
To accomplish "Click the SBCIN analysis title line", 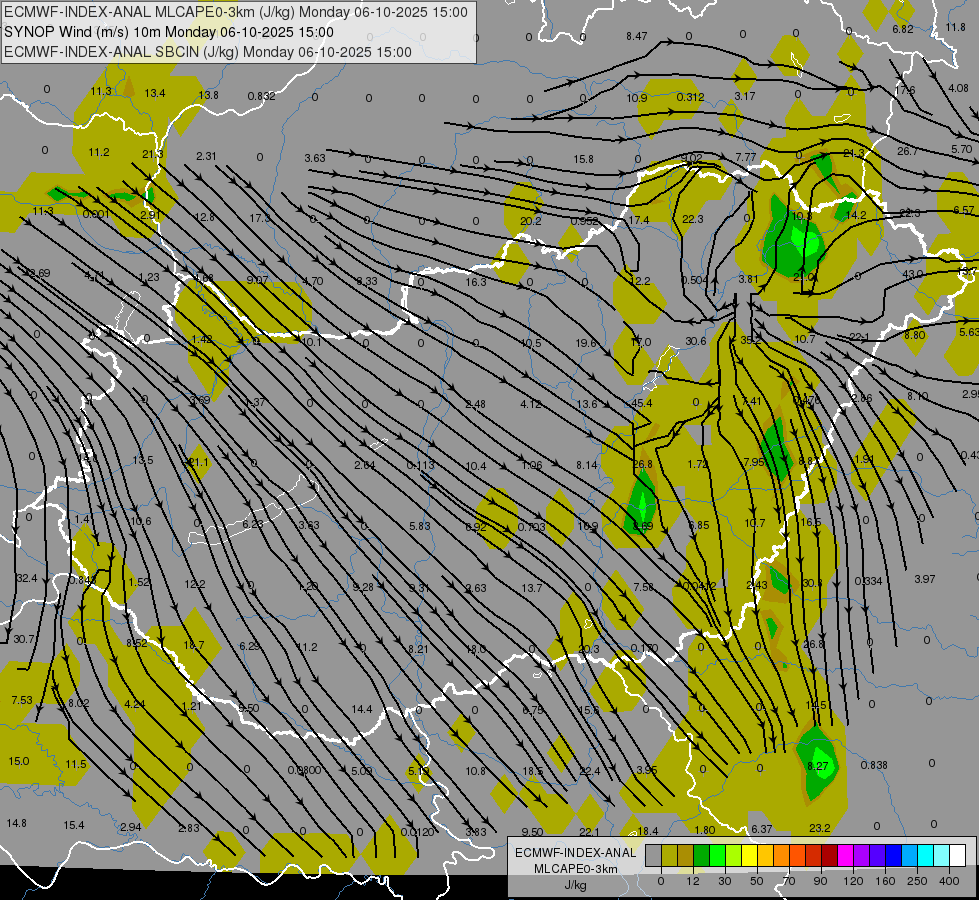I will [x=208, y=52].
